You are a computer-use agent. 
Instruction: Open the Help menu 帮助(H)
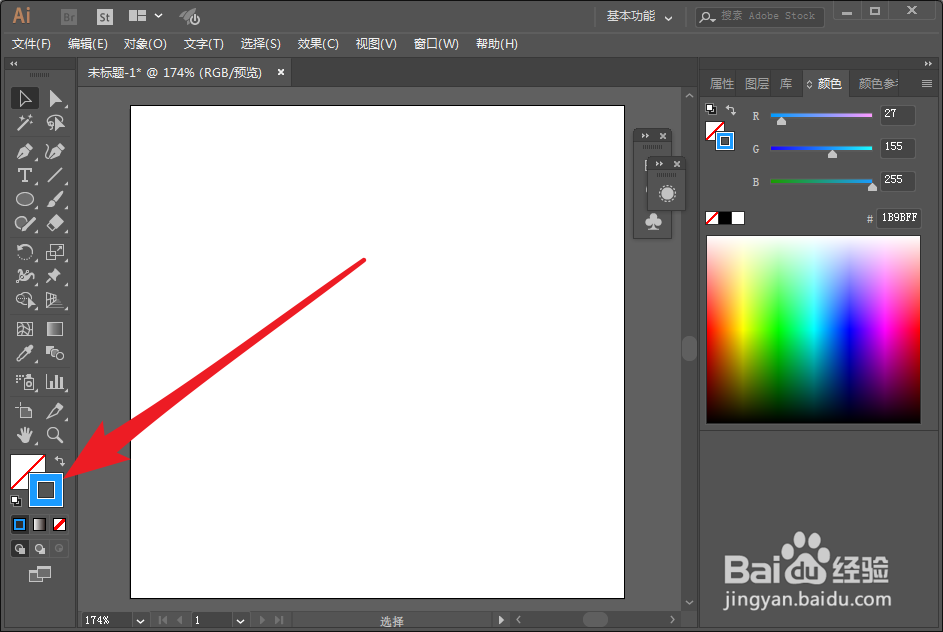tap(497, 44)
